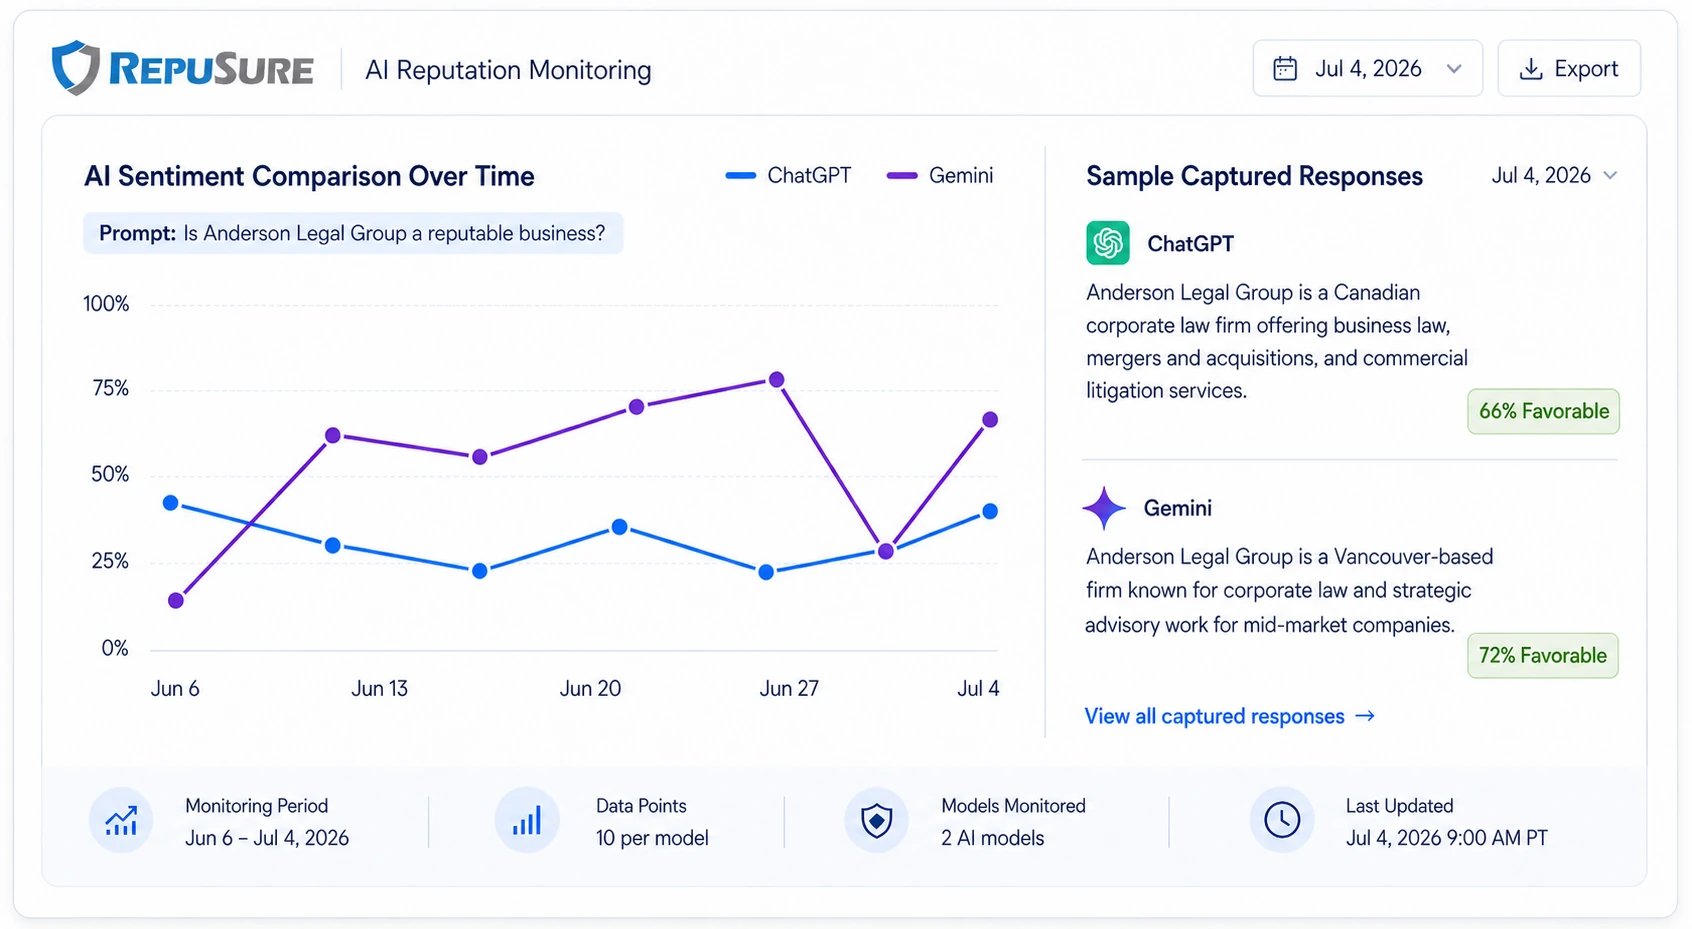This screenshot has height=929, width=1692.
Task: Click the Models Monitored shield icon
Action: pyautogui.click(x=877, y=821)
